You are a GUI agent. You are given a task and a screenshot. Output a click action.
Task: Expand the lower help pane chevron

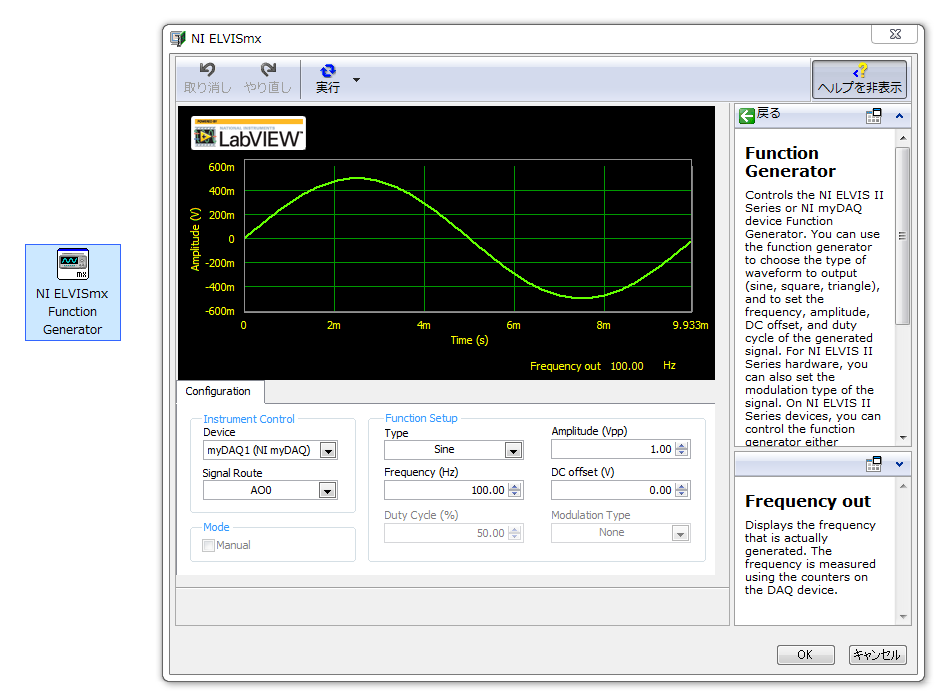899,464
